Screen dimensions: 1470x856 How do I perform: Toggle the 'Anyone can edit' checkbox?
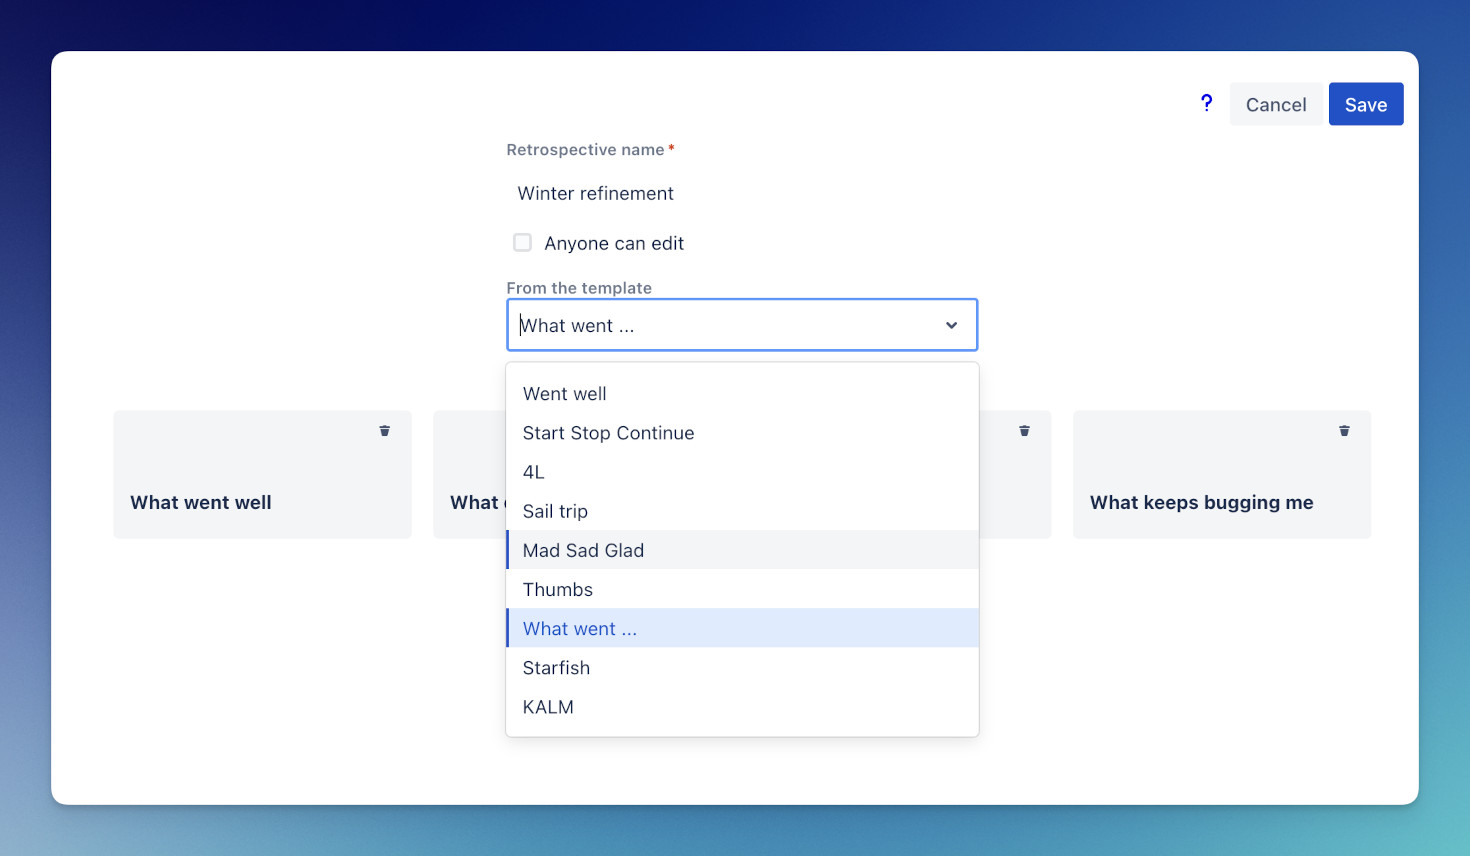[522, 242]
